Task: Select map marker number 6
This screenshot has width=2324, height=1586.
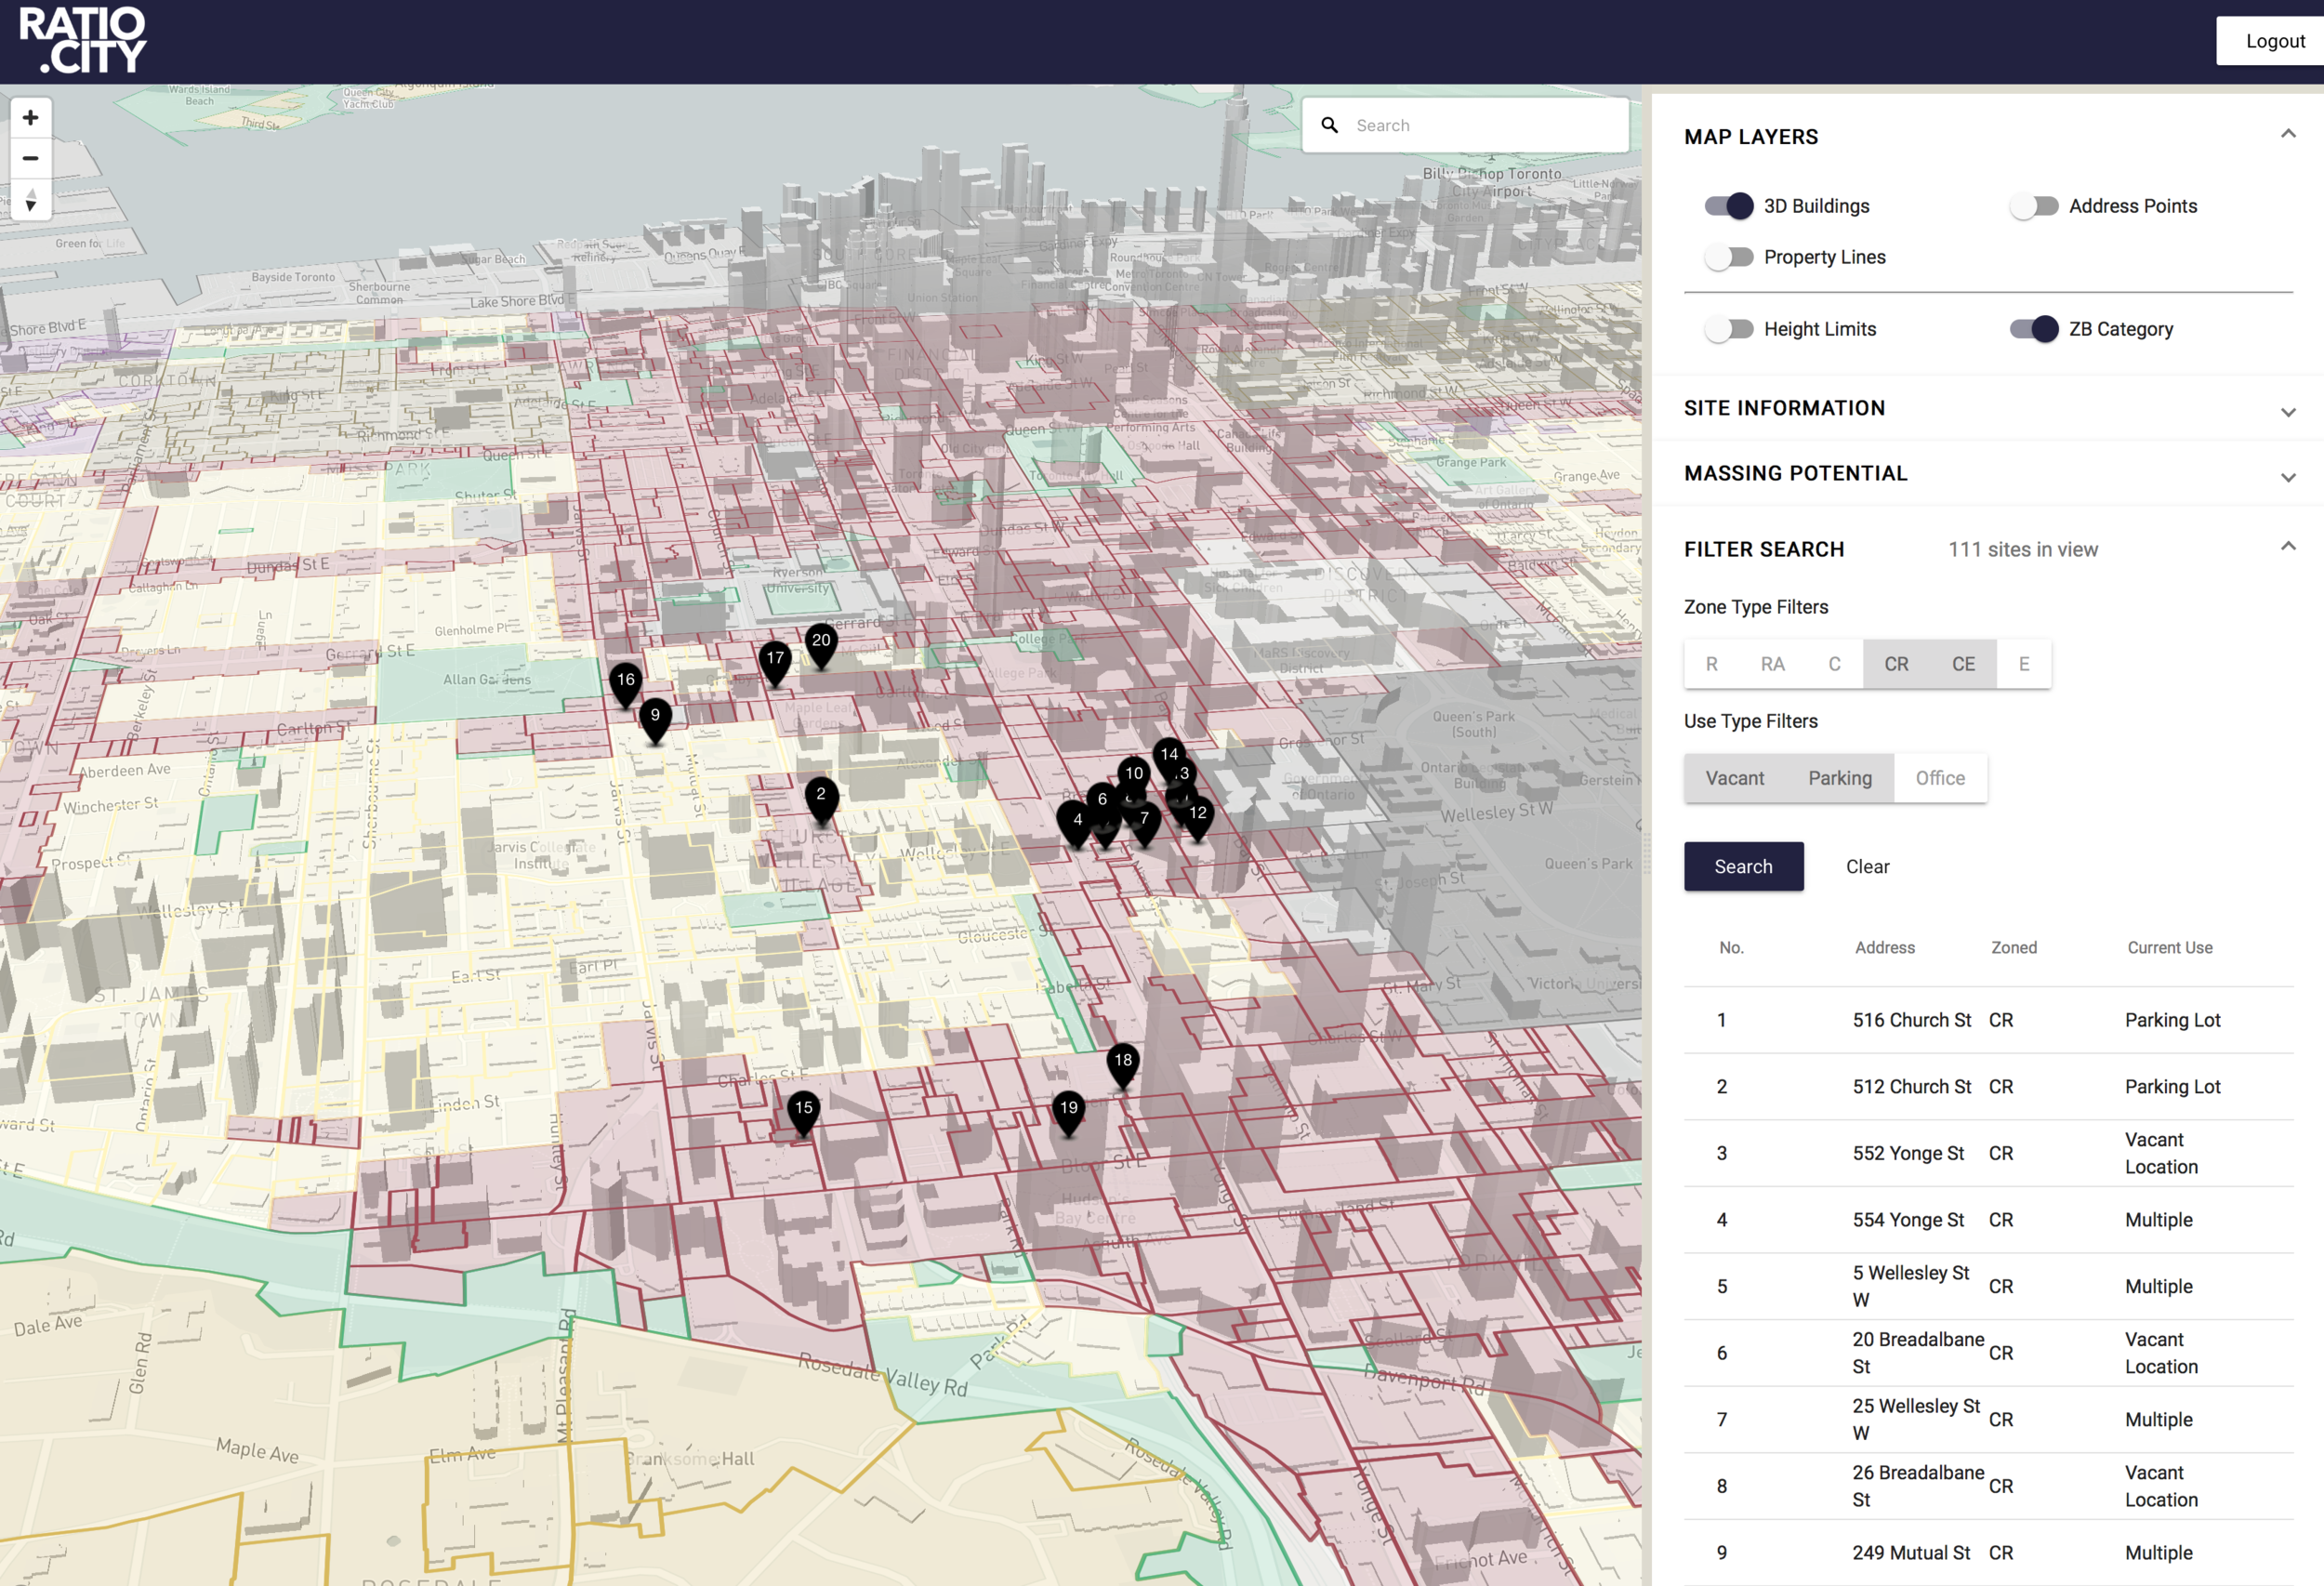Action: tap(1101, 800)
